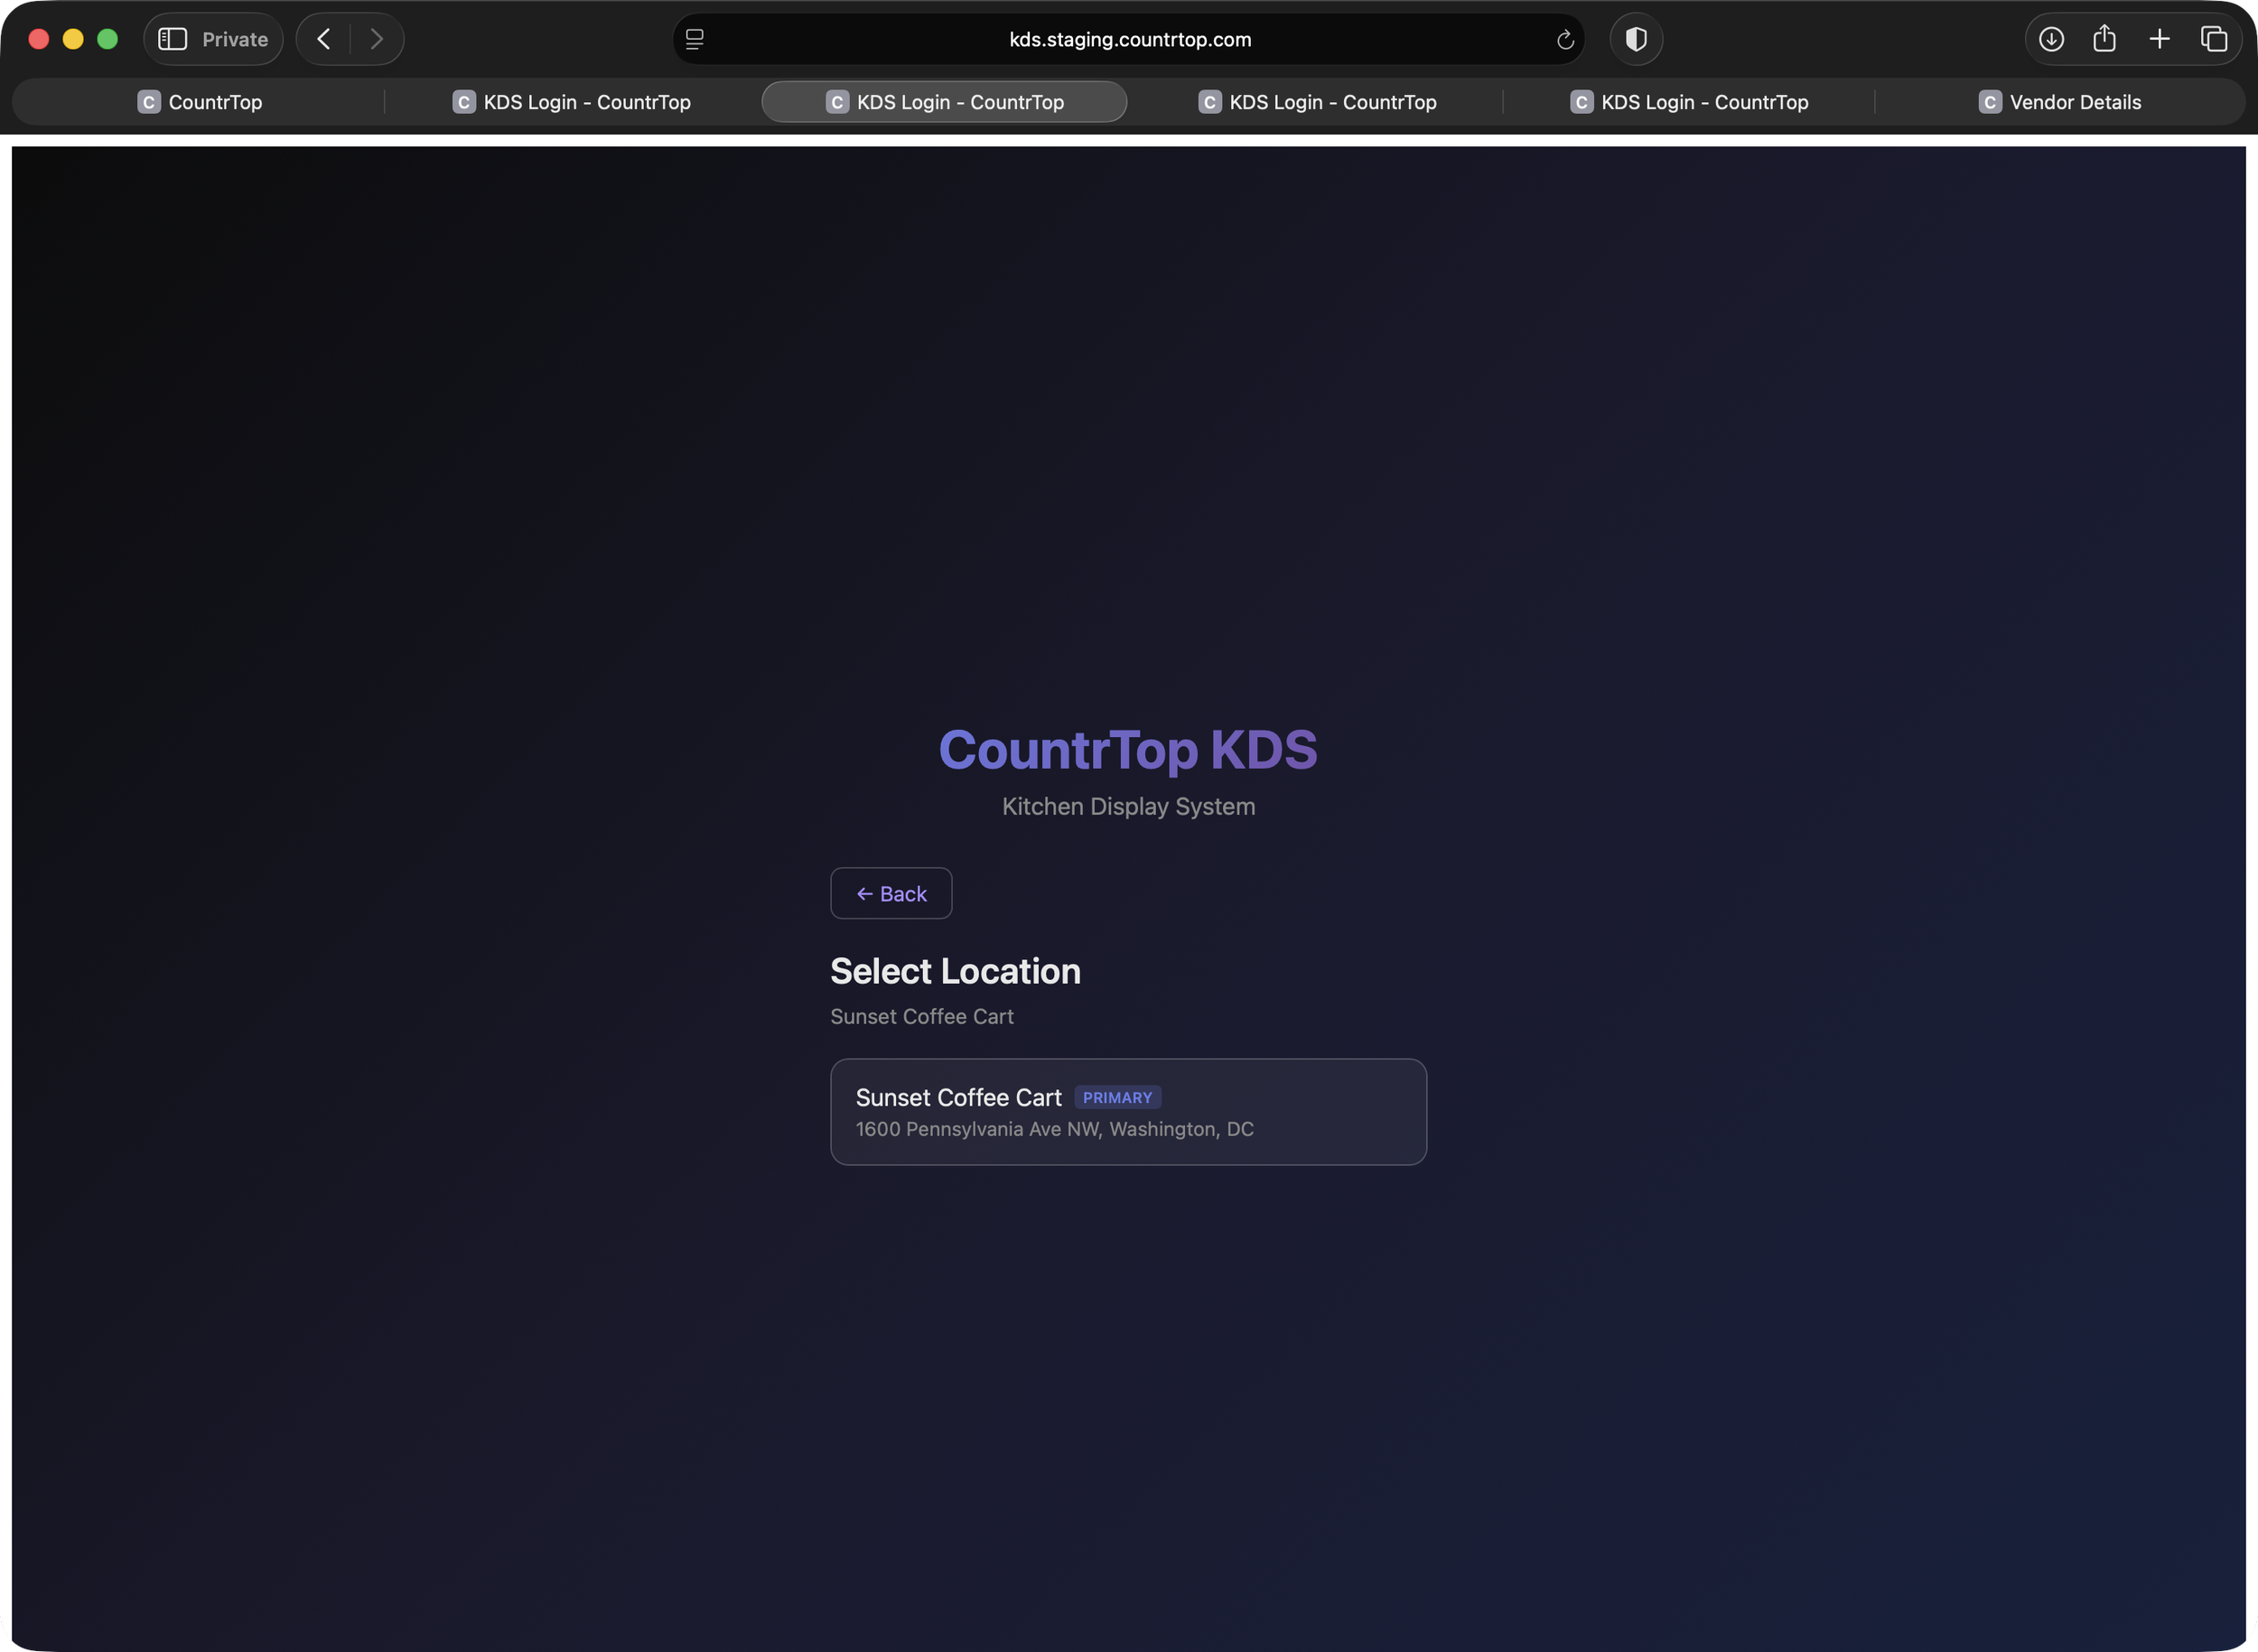This screenshot has height=1652, width=2258.
Task: Click the PRIMARY badge on the location card
Action: point(1117,1097)
